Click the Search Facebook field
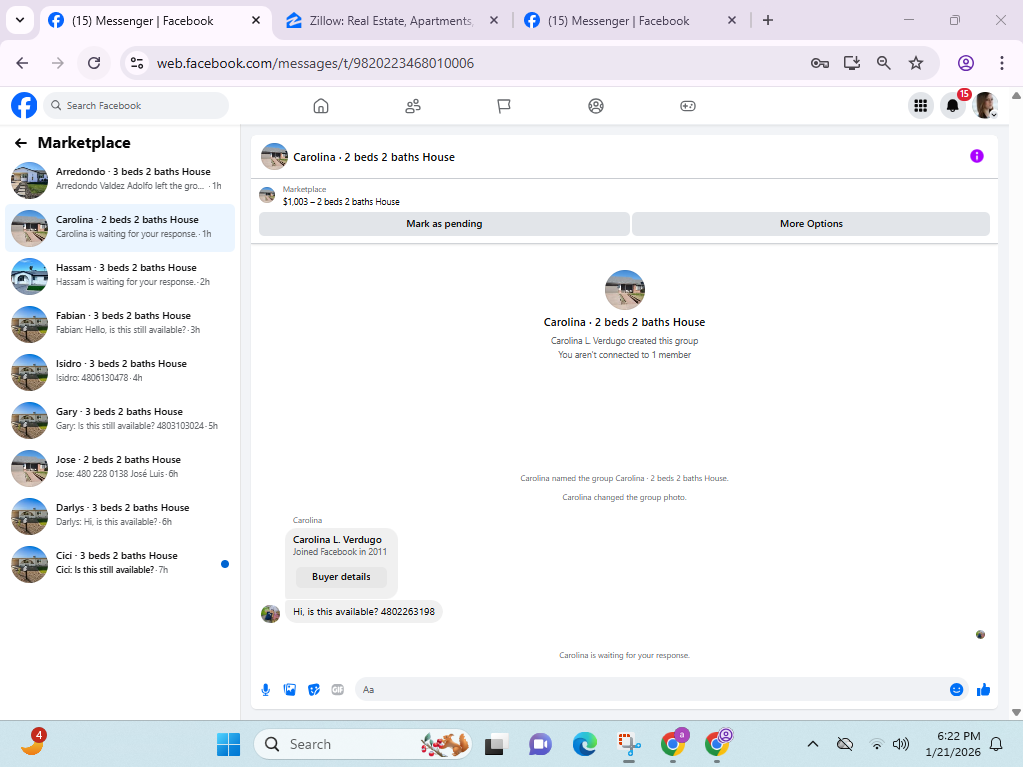This screenshot has height=767, width=1023. 136,106
